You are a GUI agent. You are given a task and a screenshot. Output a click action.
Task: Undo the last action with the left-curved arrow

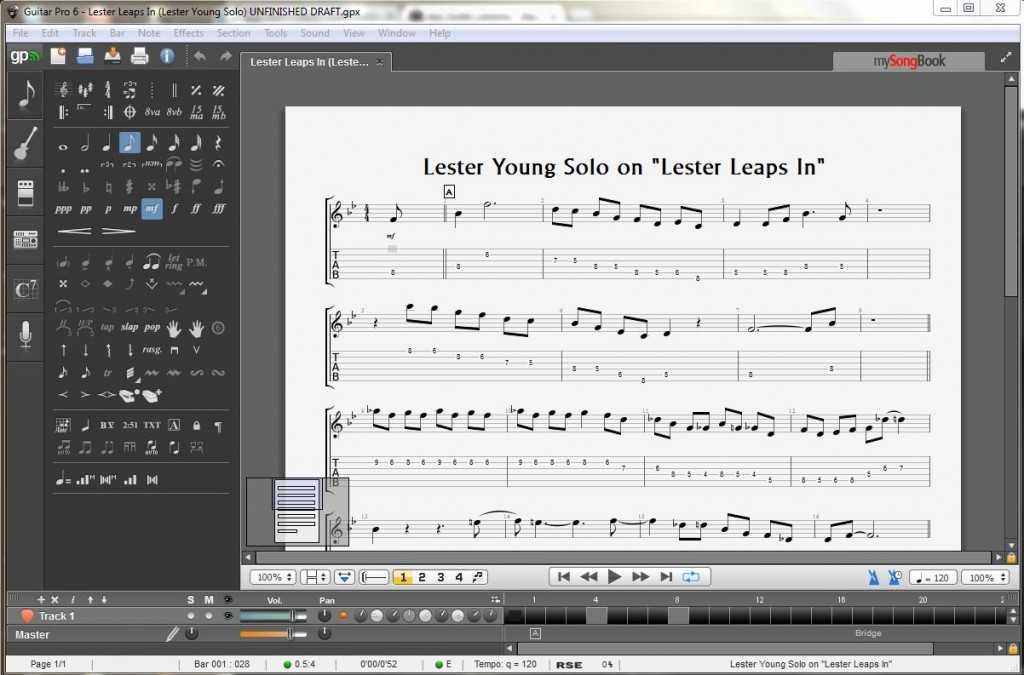[200, 56]
